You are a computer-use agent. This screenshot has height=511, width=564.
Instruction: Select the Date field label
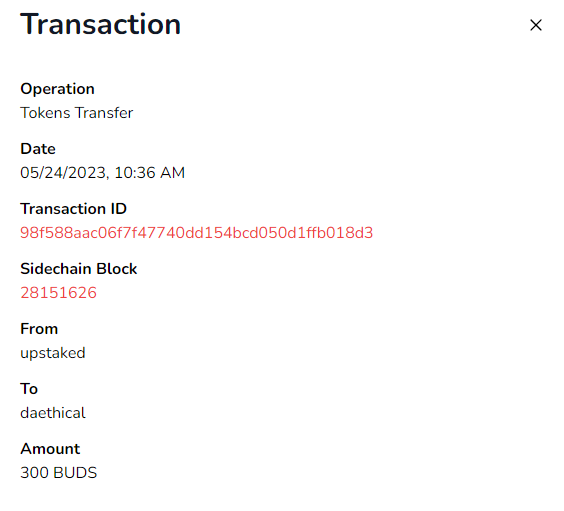38,149
